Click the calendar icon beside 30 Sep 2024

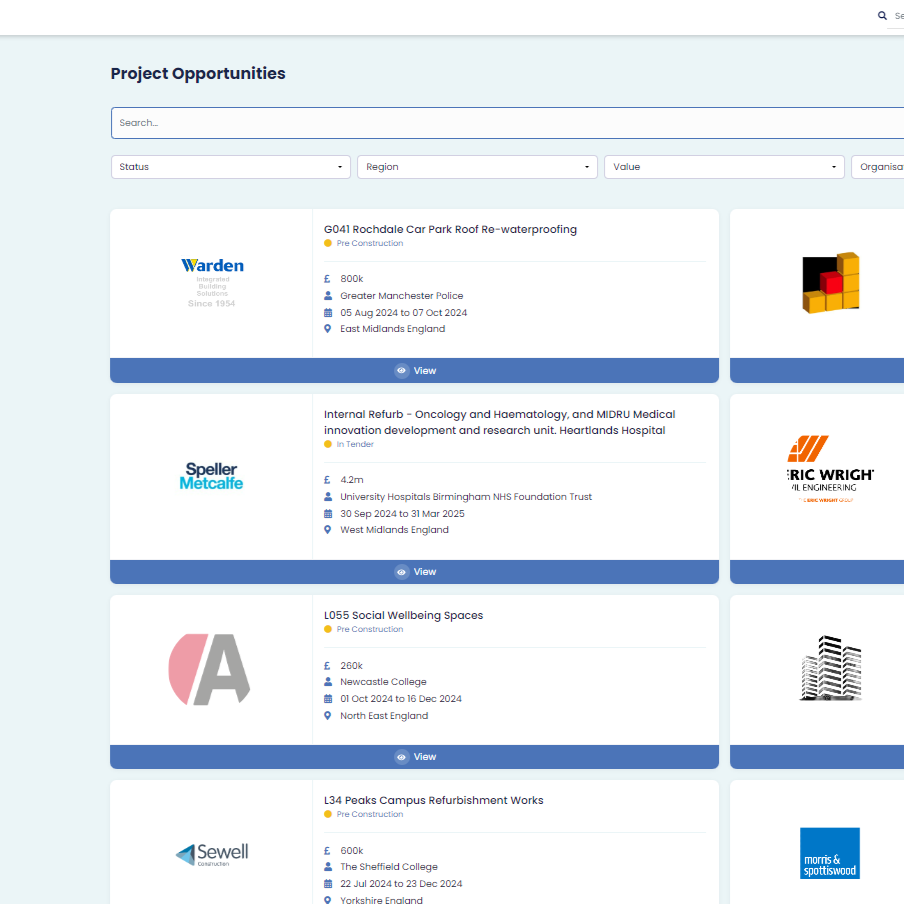coord(328,513)
